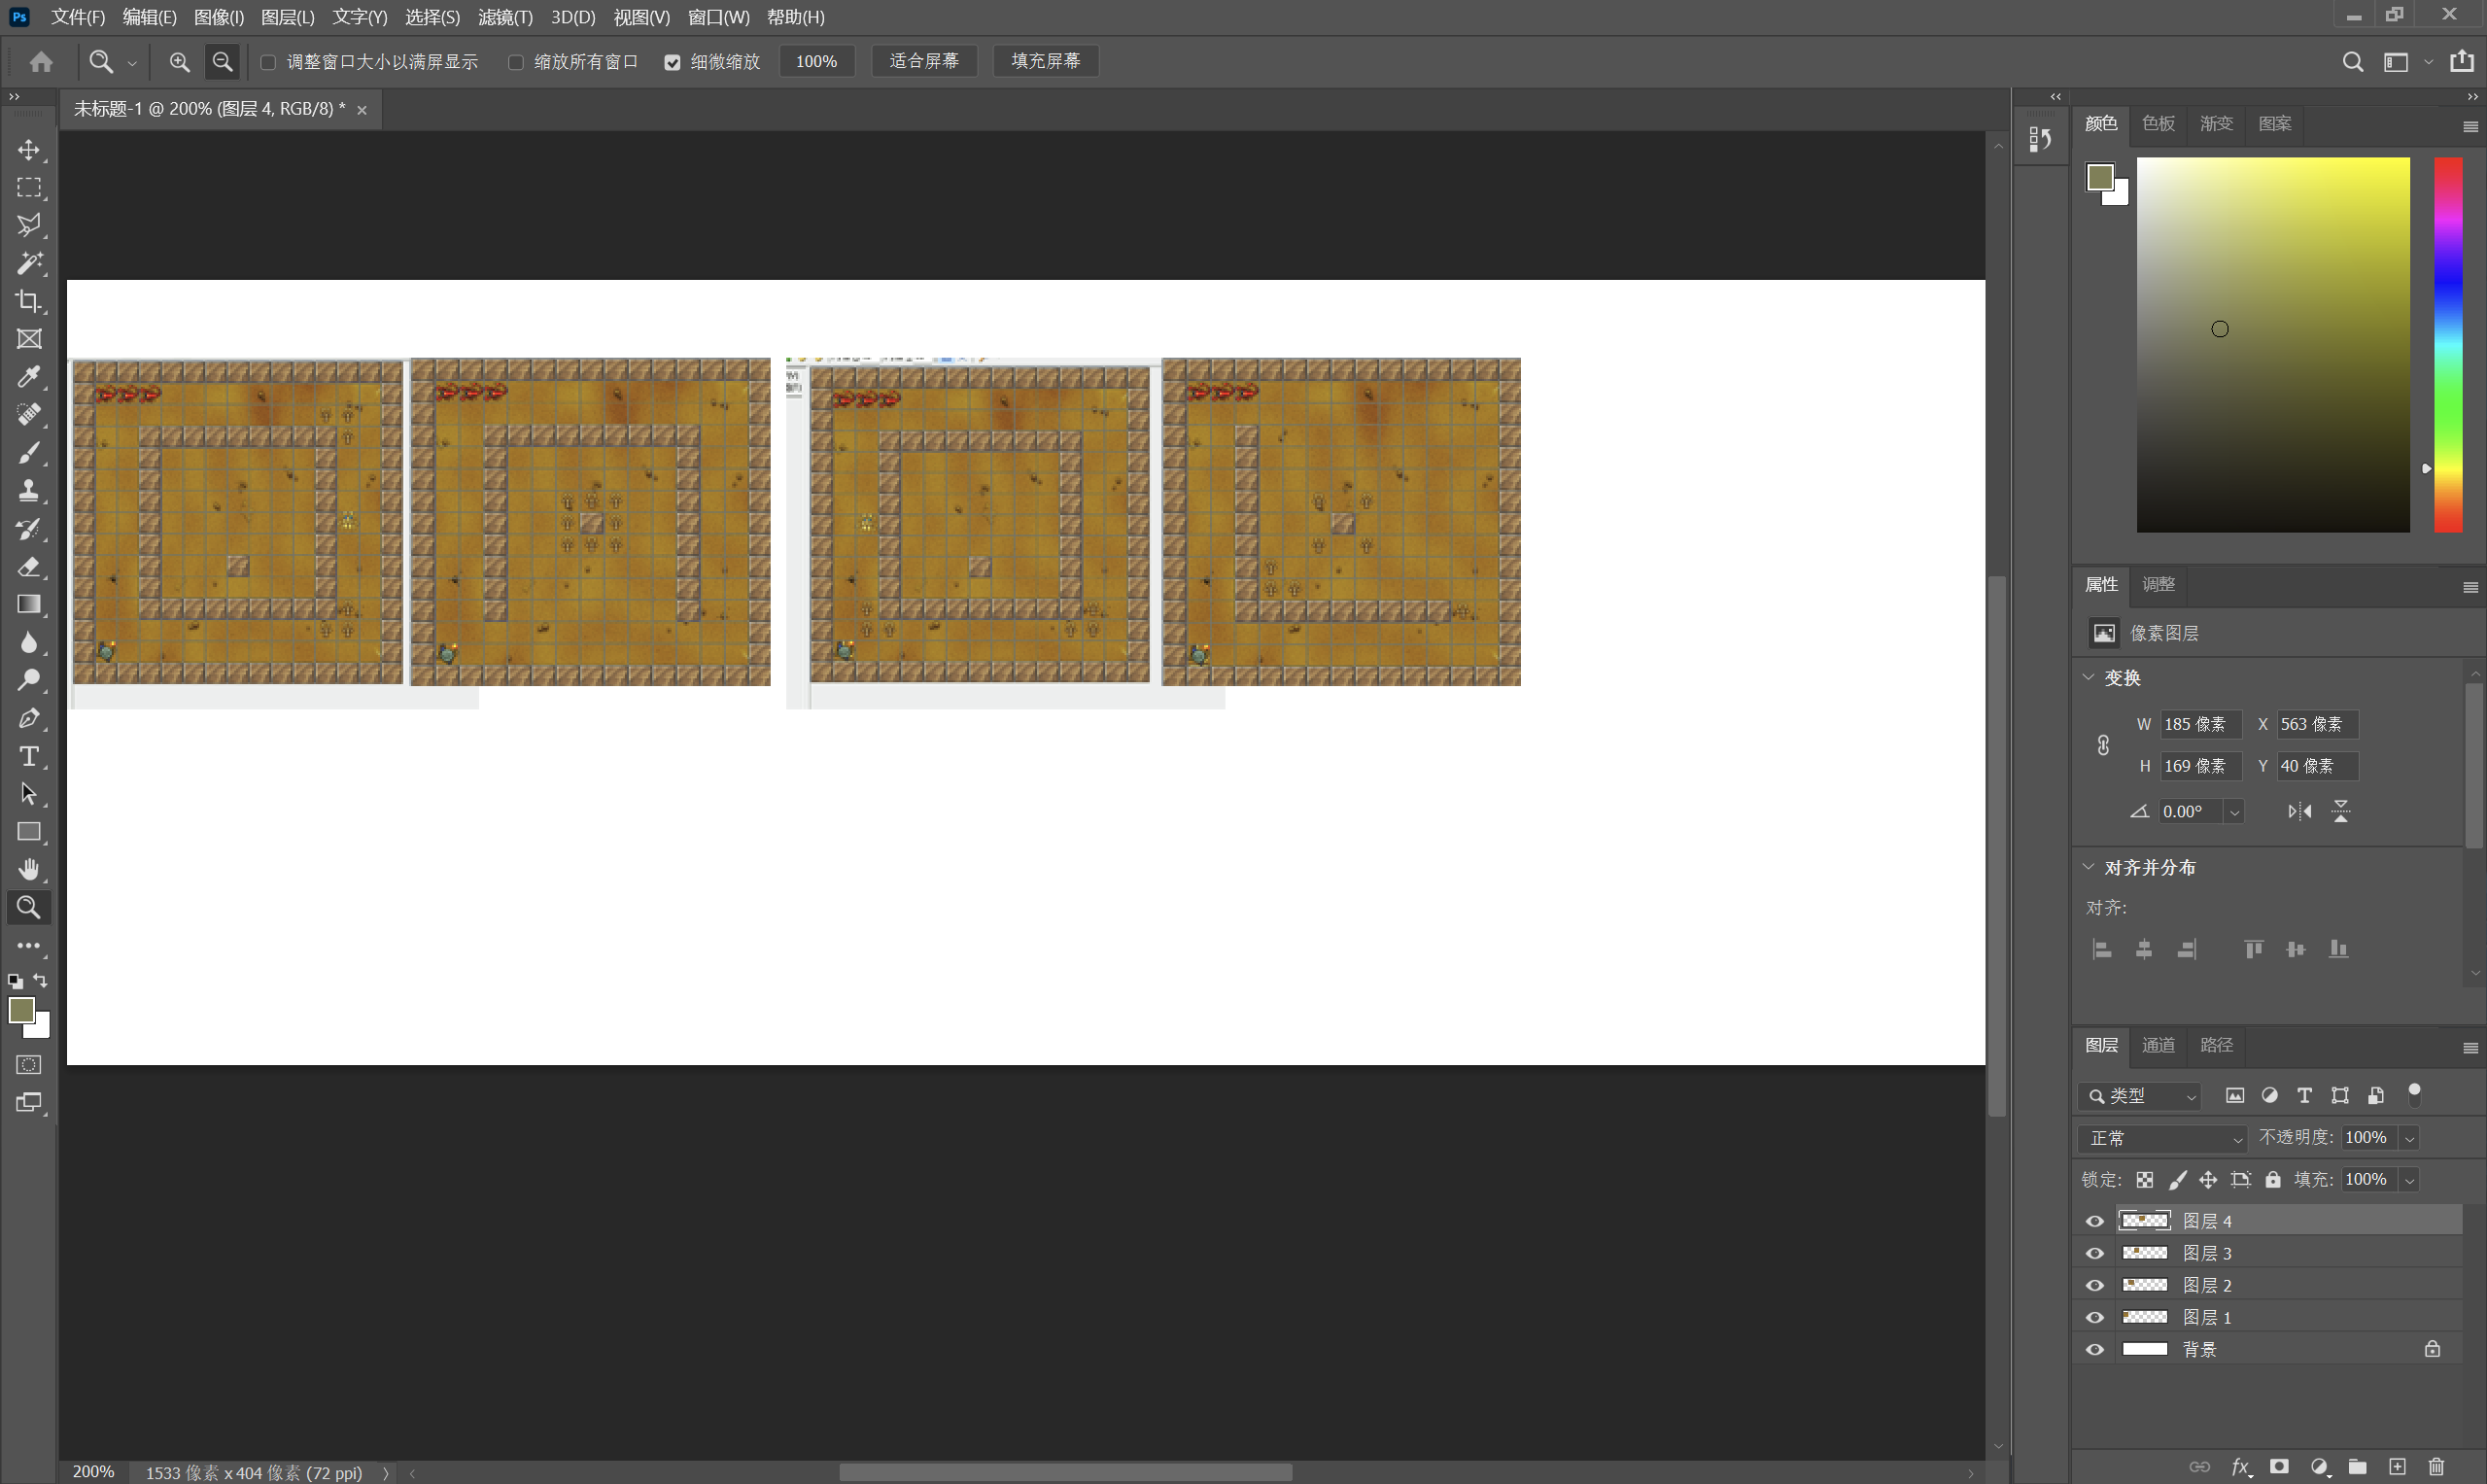Select the History Brush tool
This screenshot has height=1484, width=2487.
pyautogui.click(x=29, y=528)
